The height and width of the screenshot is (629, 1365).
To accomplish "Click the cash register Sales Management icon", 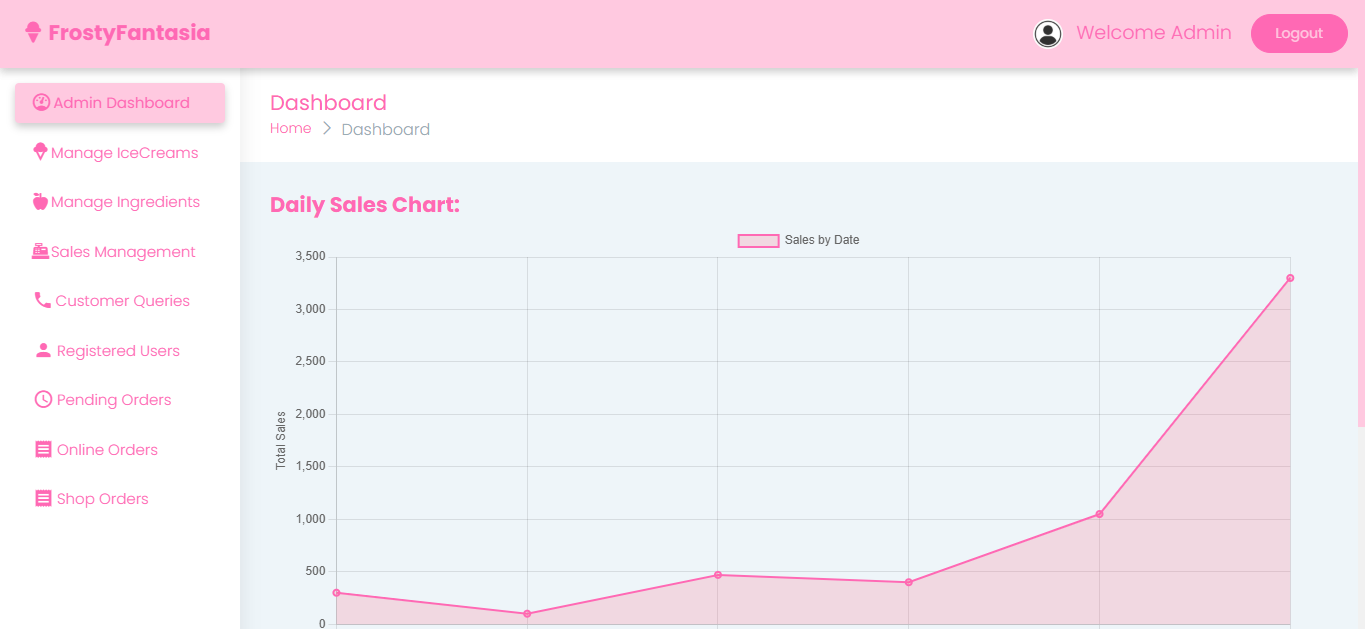I will click(x=40, y=251).
